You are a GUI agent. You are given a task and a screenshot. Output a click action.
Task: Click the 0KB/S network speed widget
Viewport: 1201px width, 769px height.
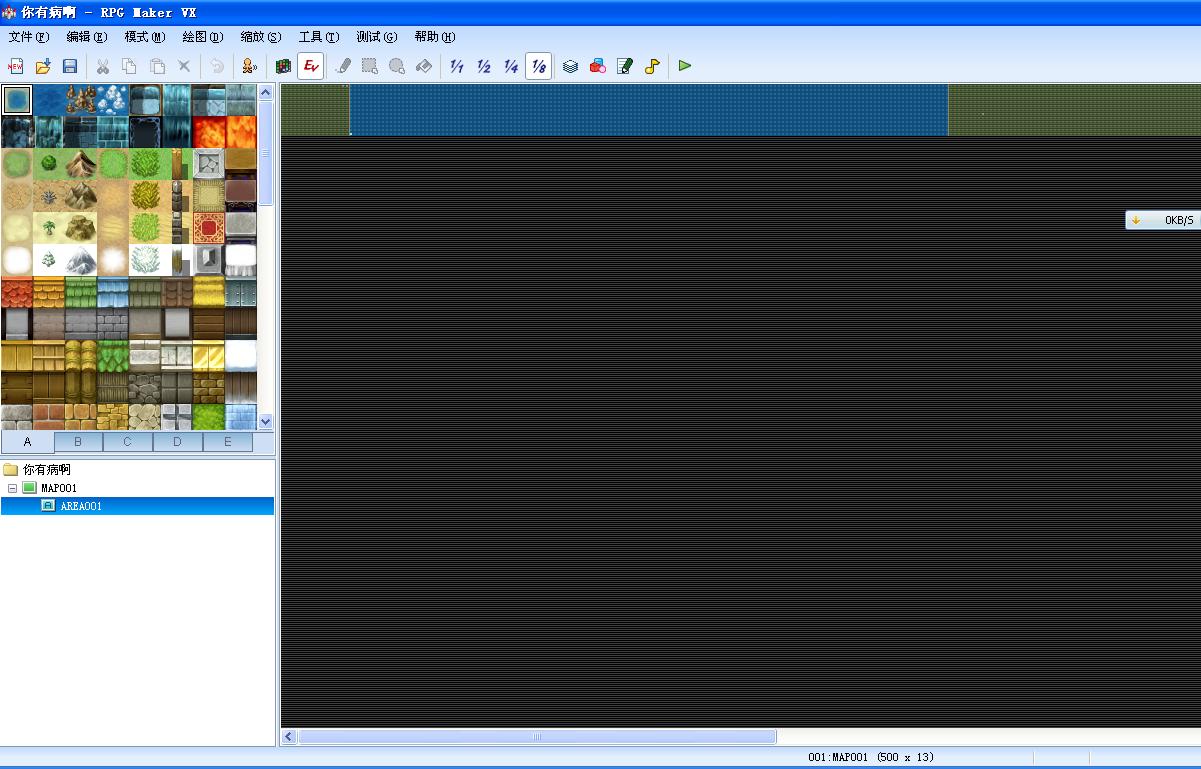pyautogui.click(x=1163, y=220)
